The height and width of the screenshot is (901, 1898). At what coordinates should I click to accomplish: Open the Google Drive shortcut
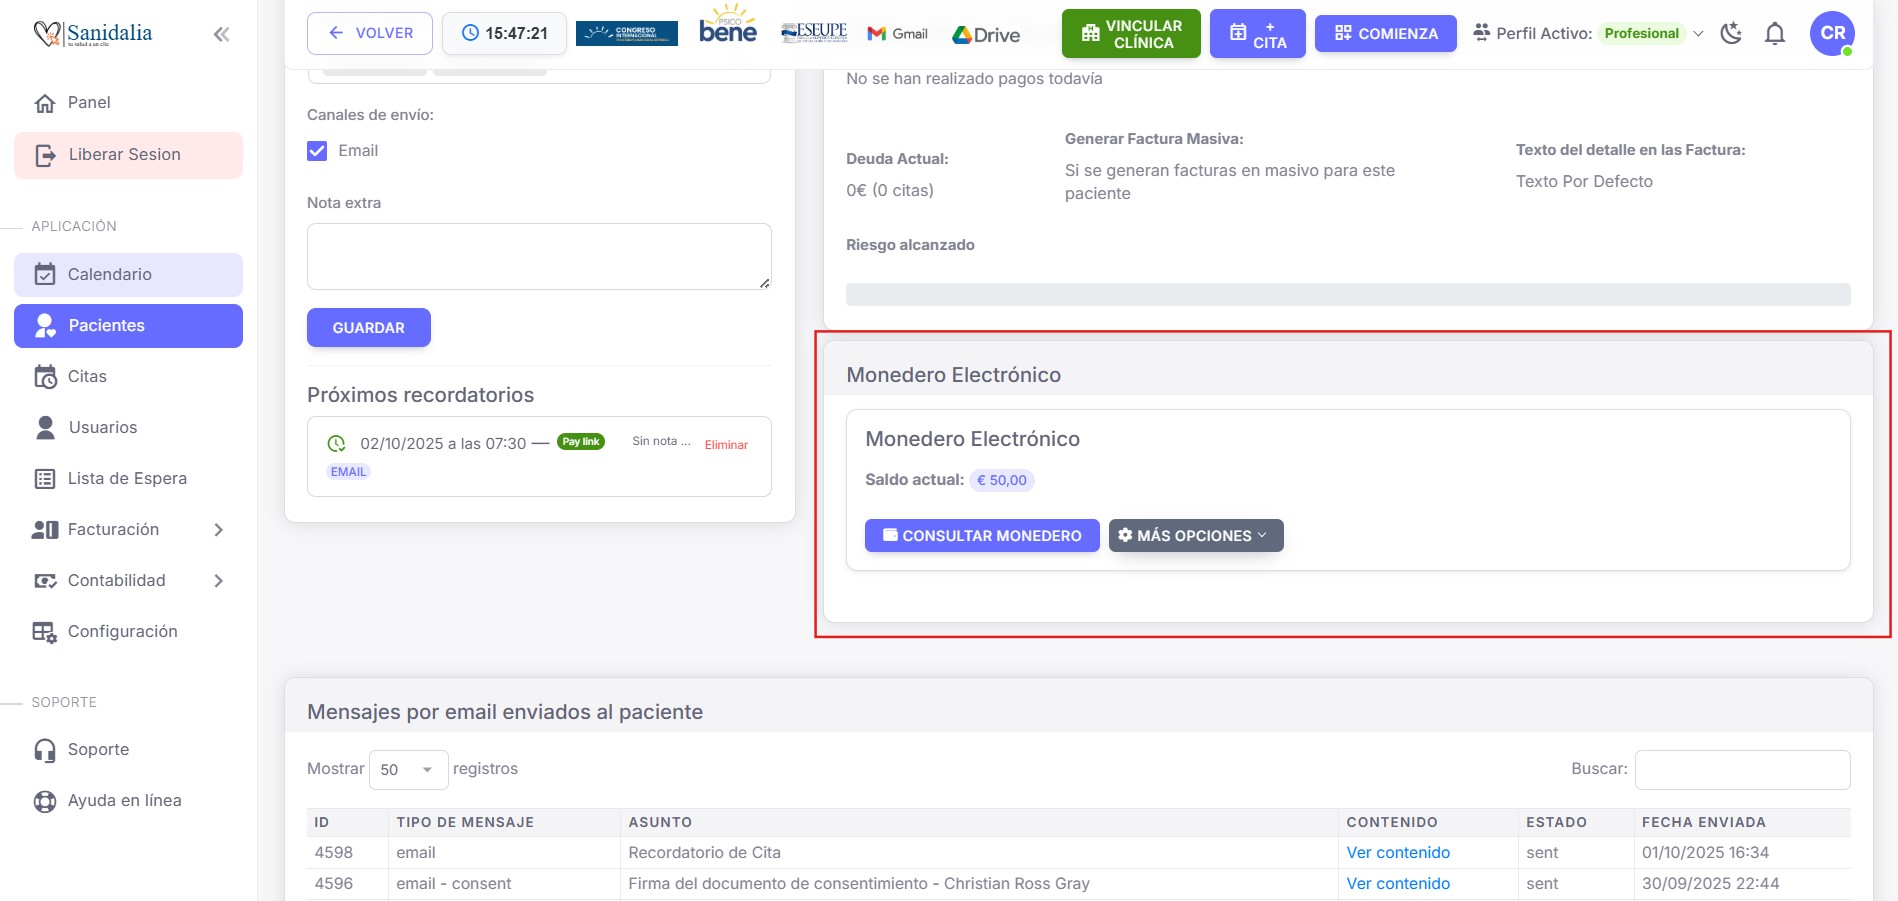[986, 35]
